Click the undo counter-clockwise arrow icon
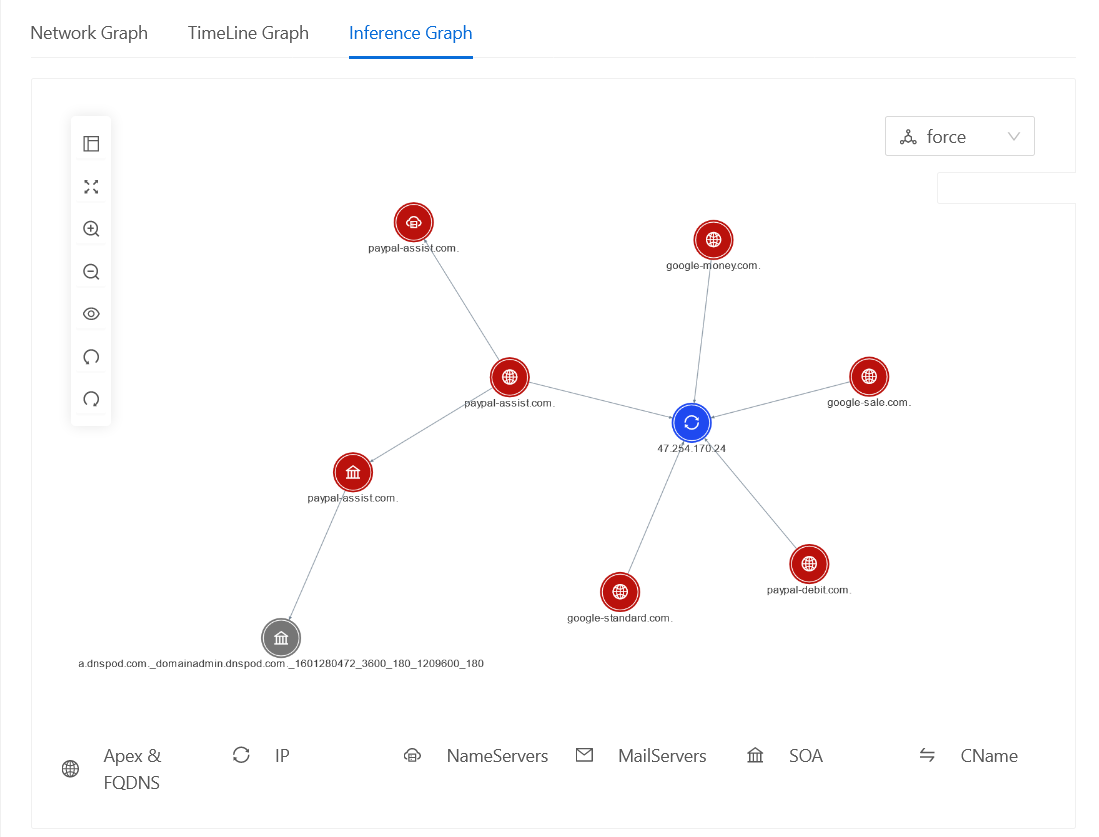Image resolution: width=1099 pixels, height=837 pixels. [x=91, y=357]
